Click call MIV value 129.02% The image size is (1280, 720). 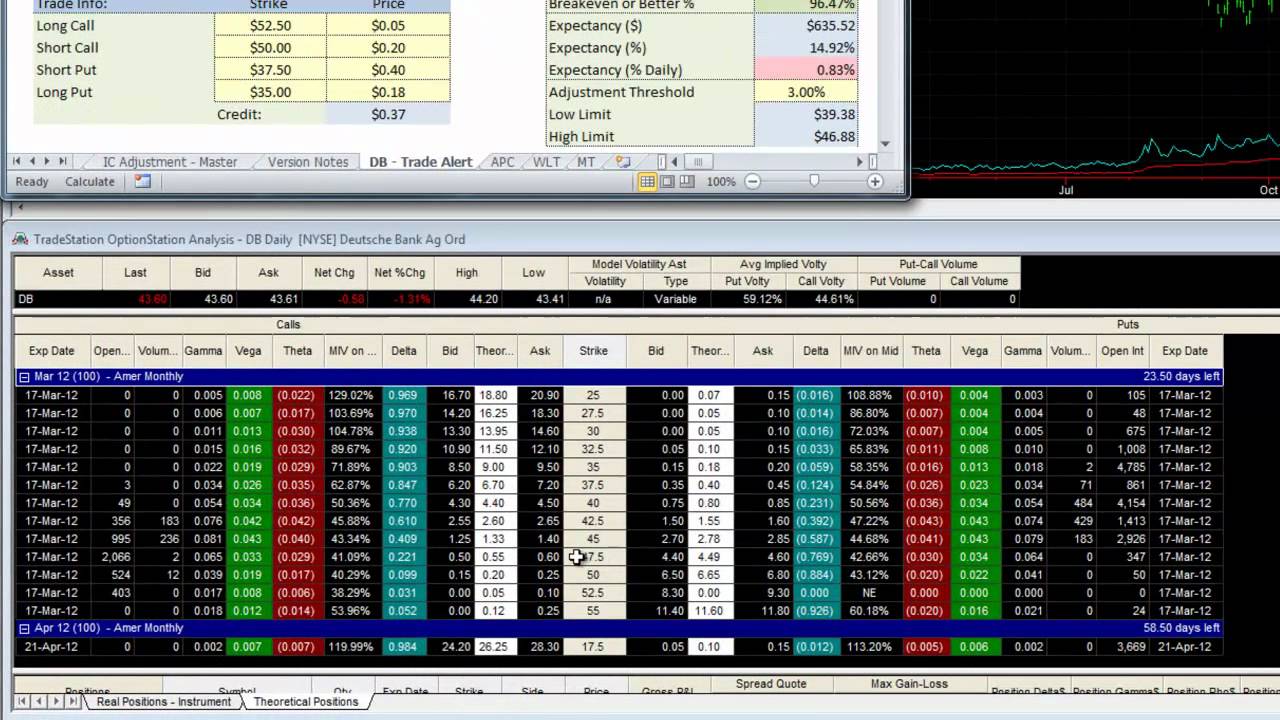point(351,395)
